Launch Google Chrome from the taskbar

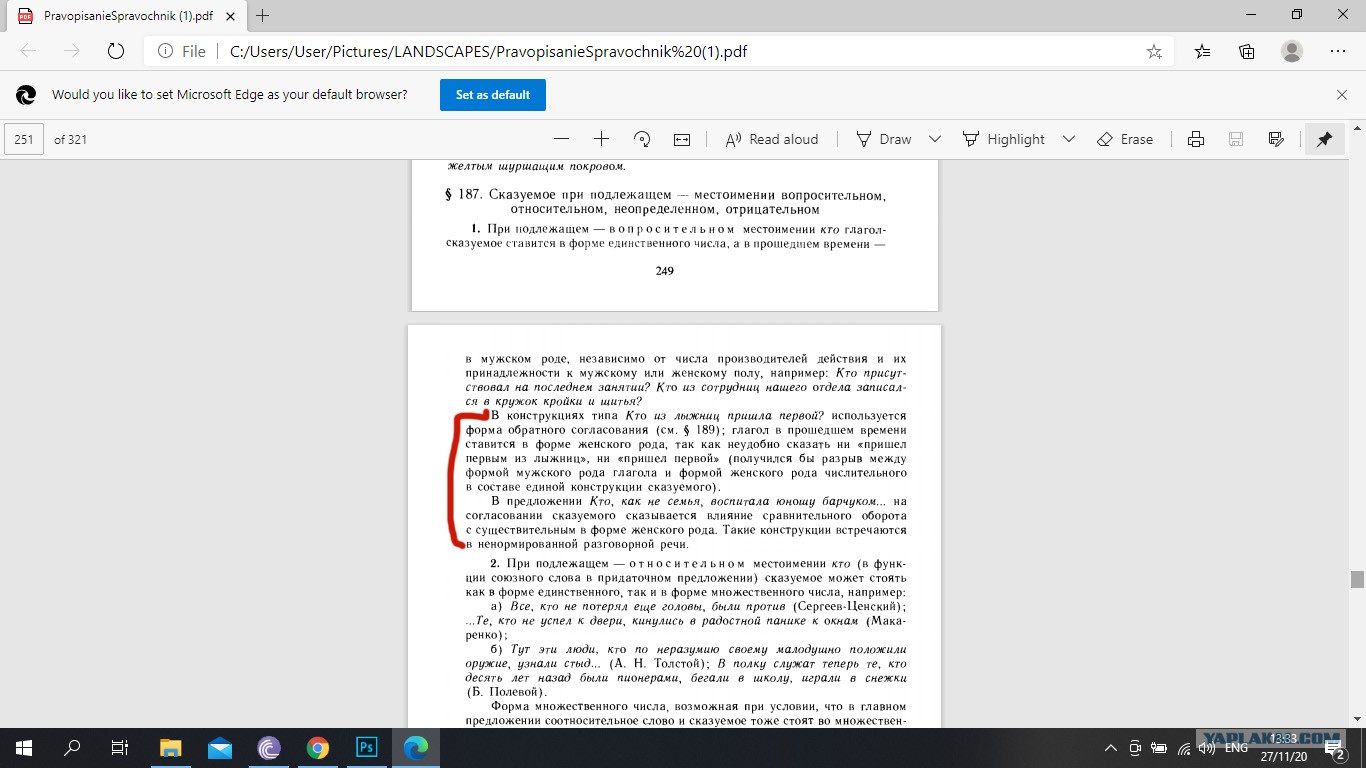(x=318, y=748)
